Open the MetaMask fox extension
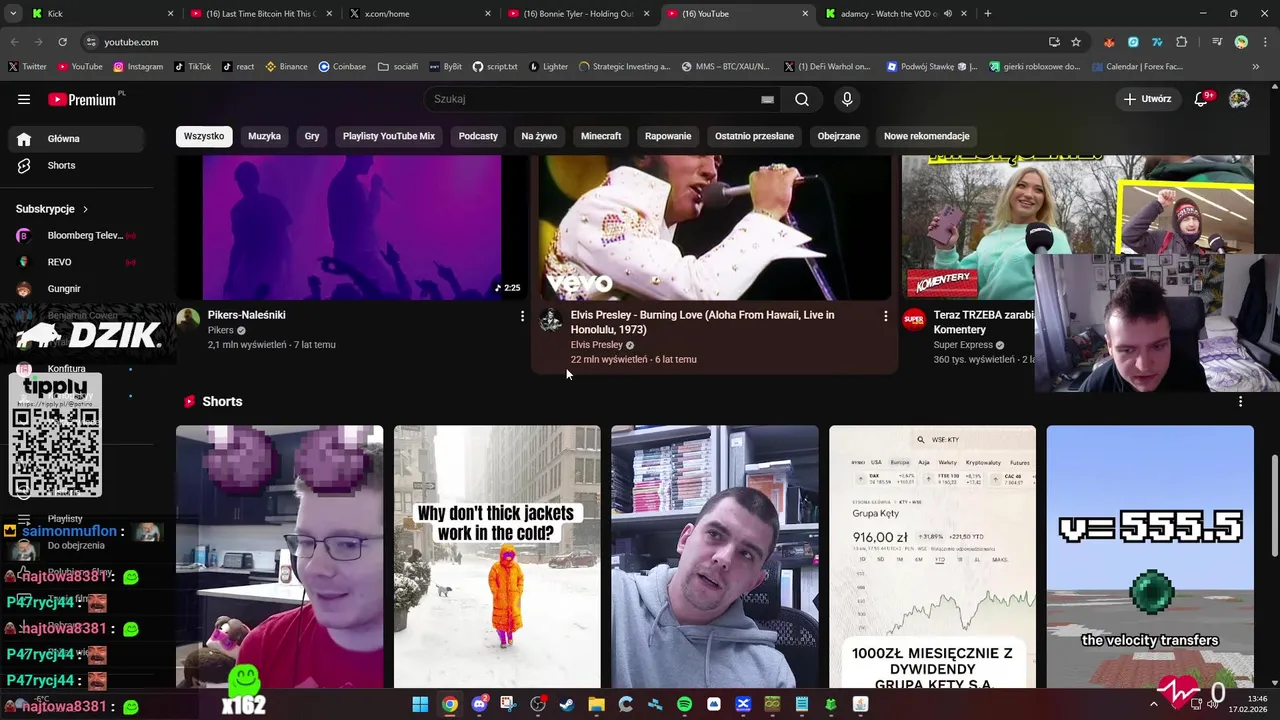The image size is (1280, 720). point(1109,42)
